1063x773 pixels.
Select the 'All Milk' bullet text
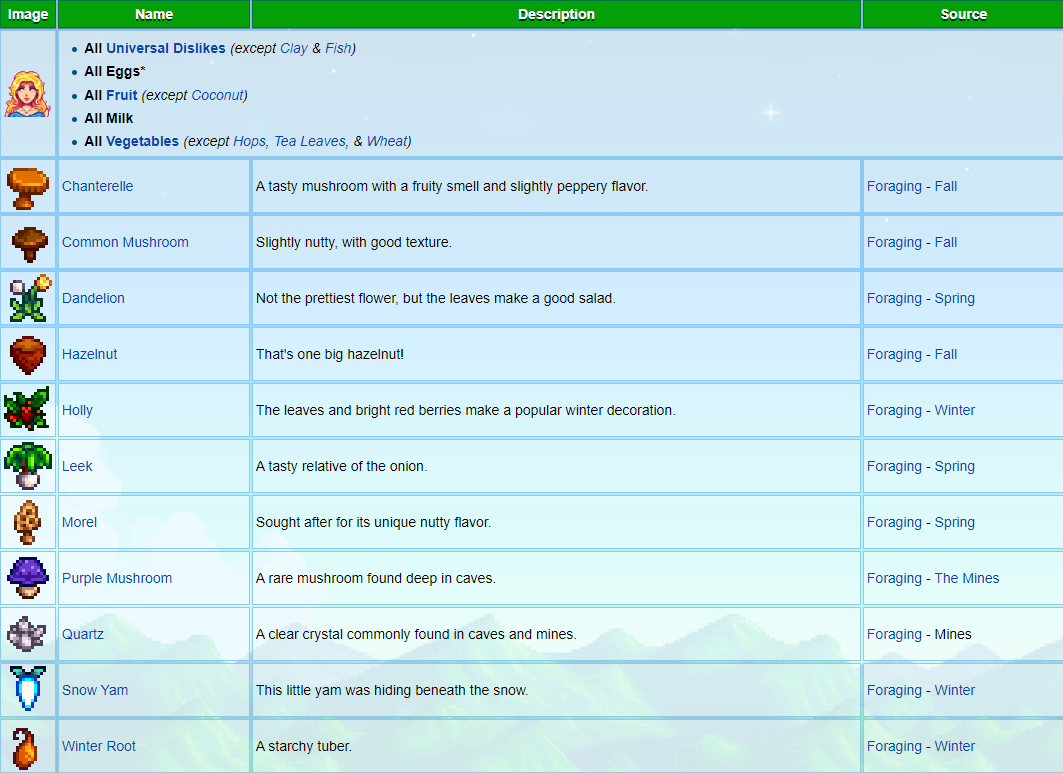(108, 118)
